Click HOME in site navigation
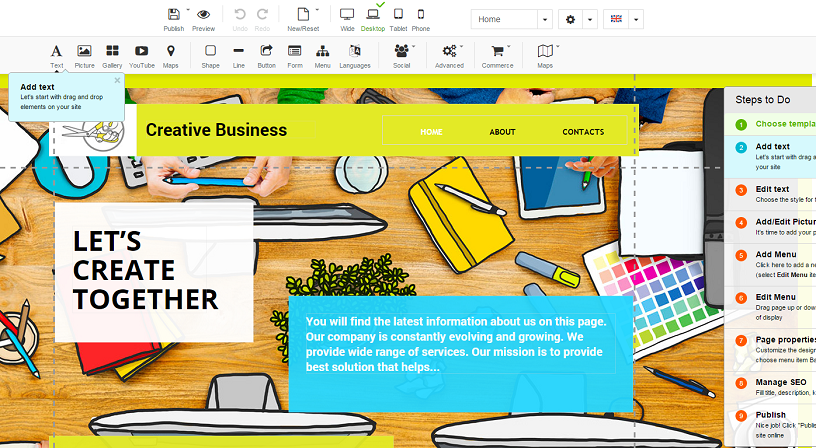 [x=431, y=132]
